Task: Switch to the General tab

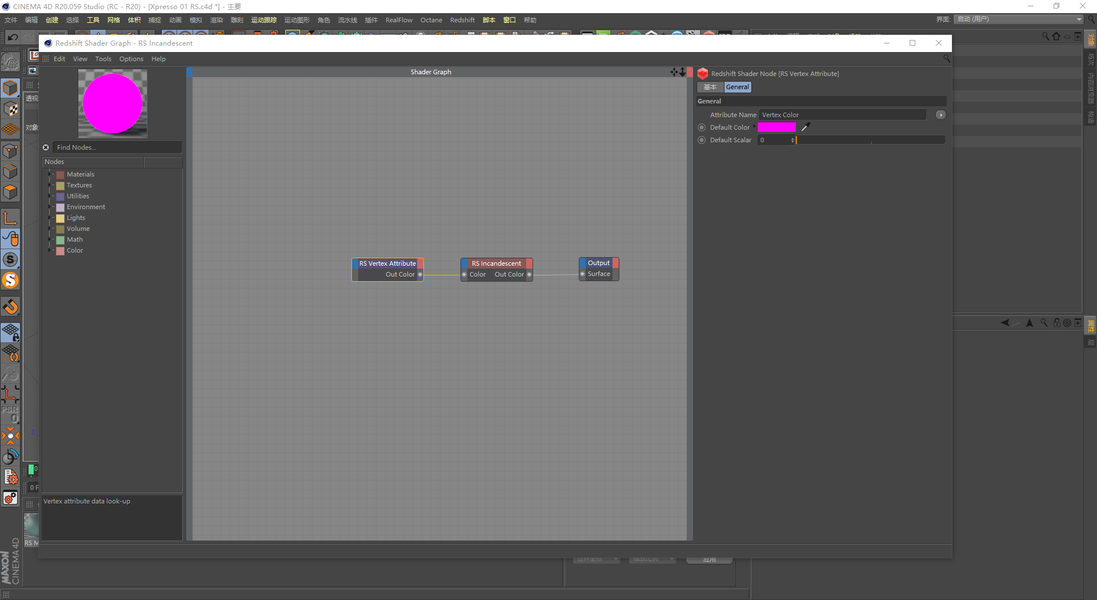Action: click(x=737, y=87)
